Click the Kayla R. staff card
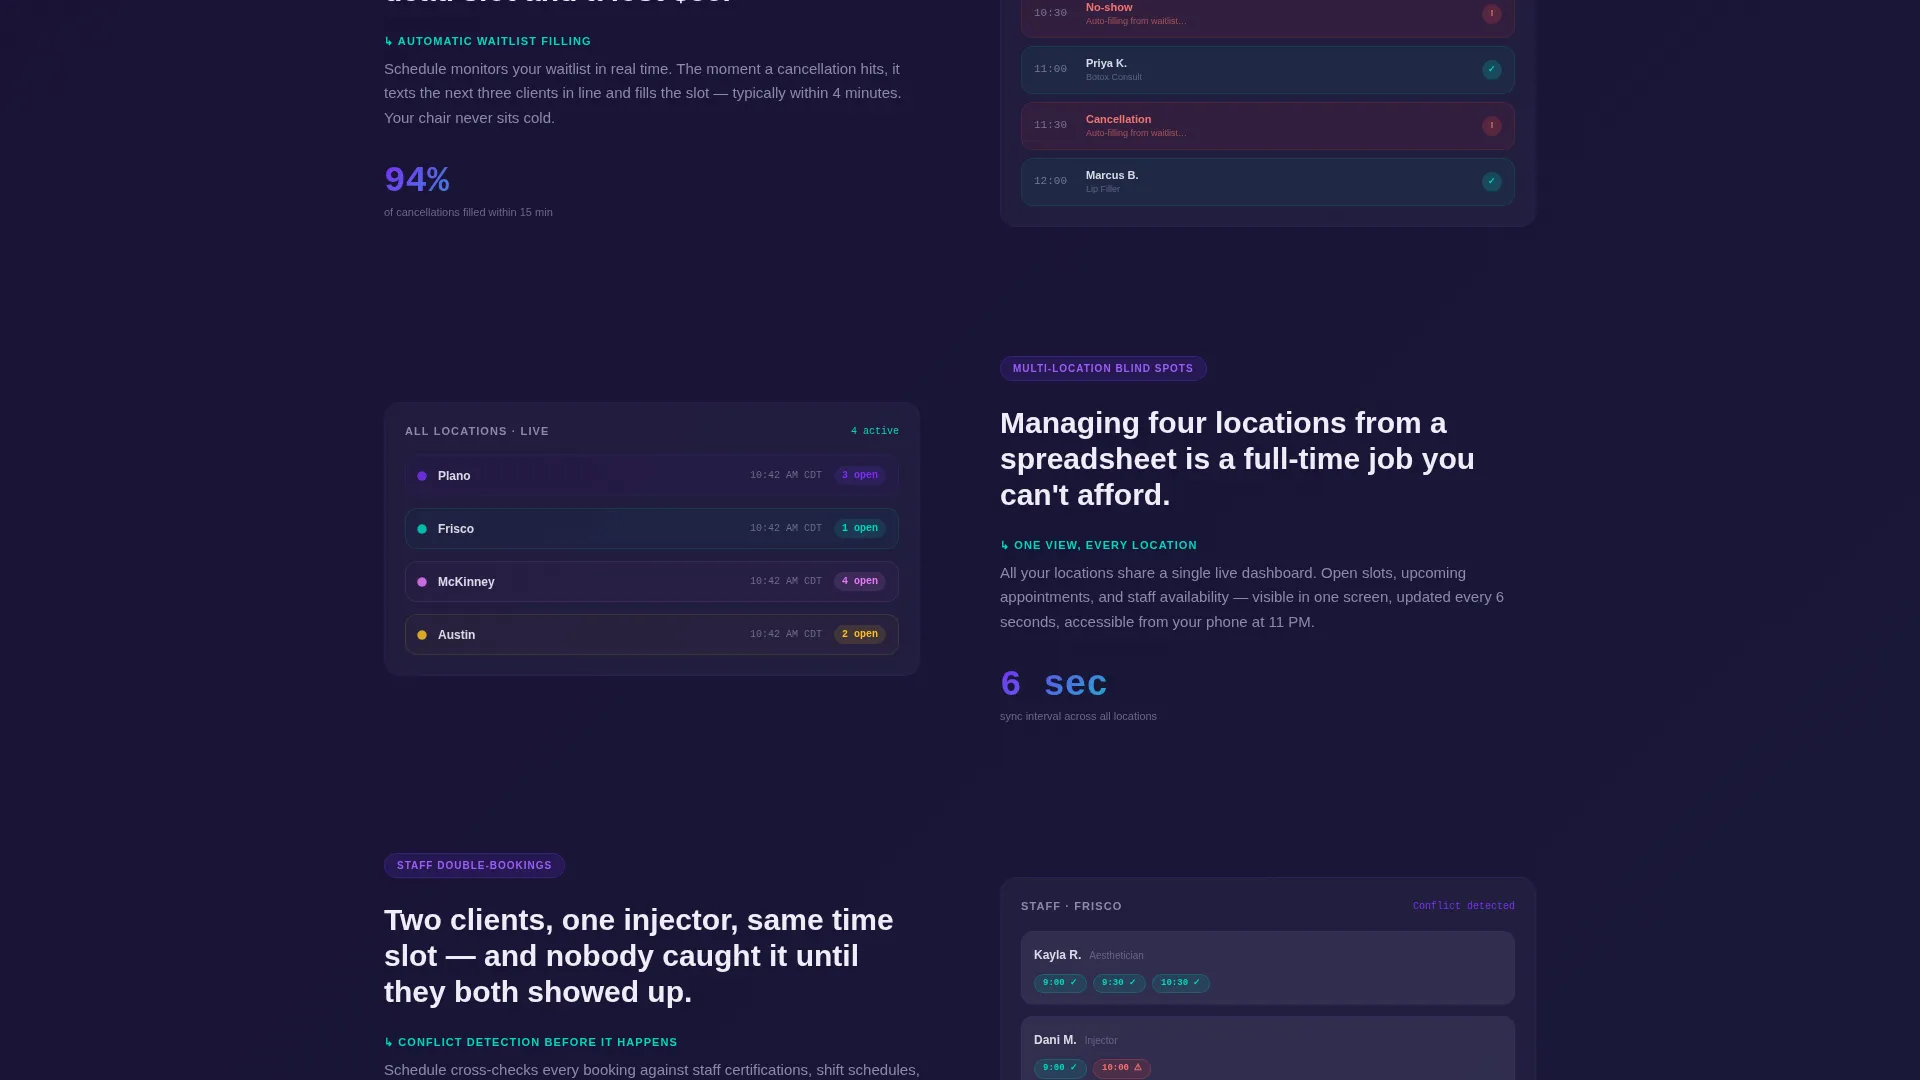Viewport: 1920px width, 1080px height. [x=1268, y=968]
